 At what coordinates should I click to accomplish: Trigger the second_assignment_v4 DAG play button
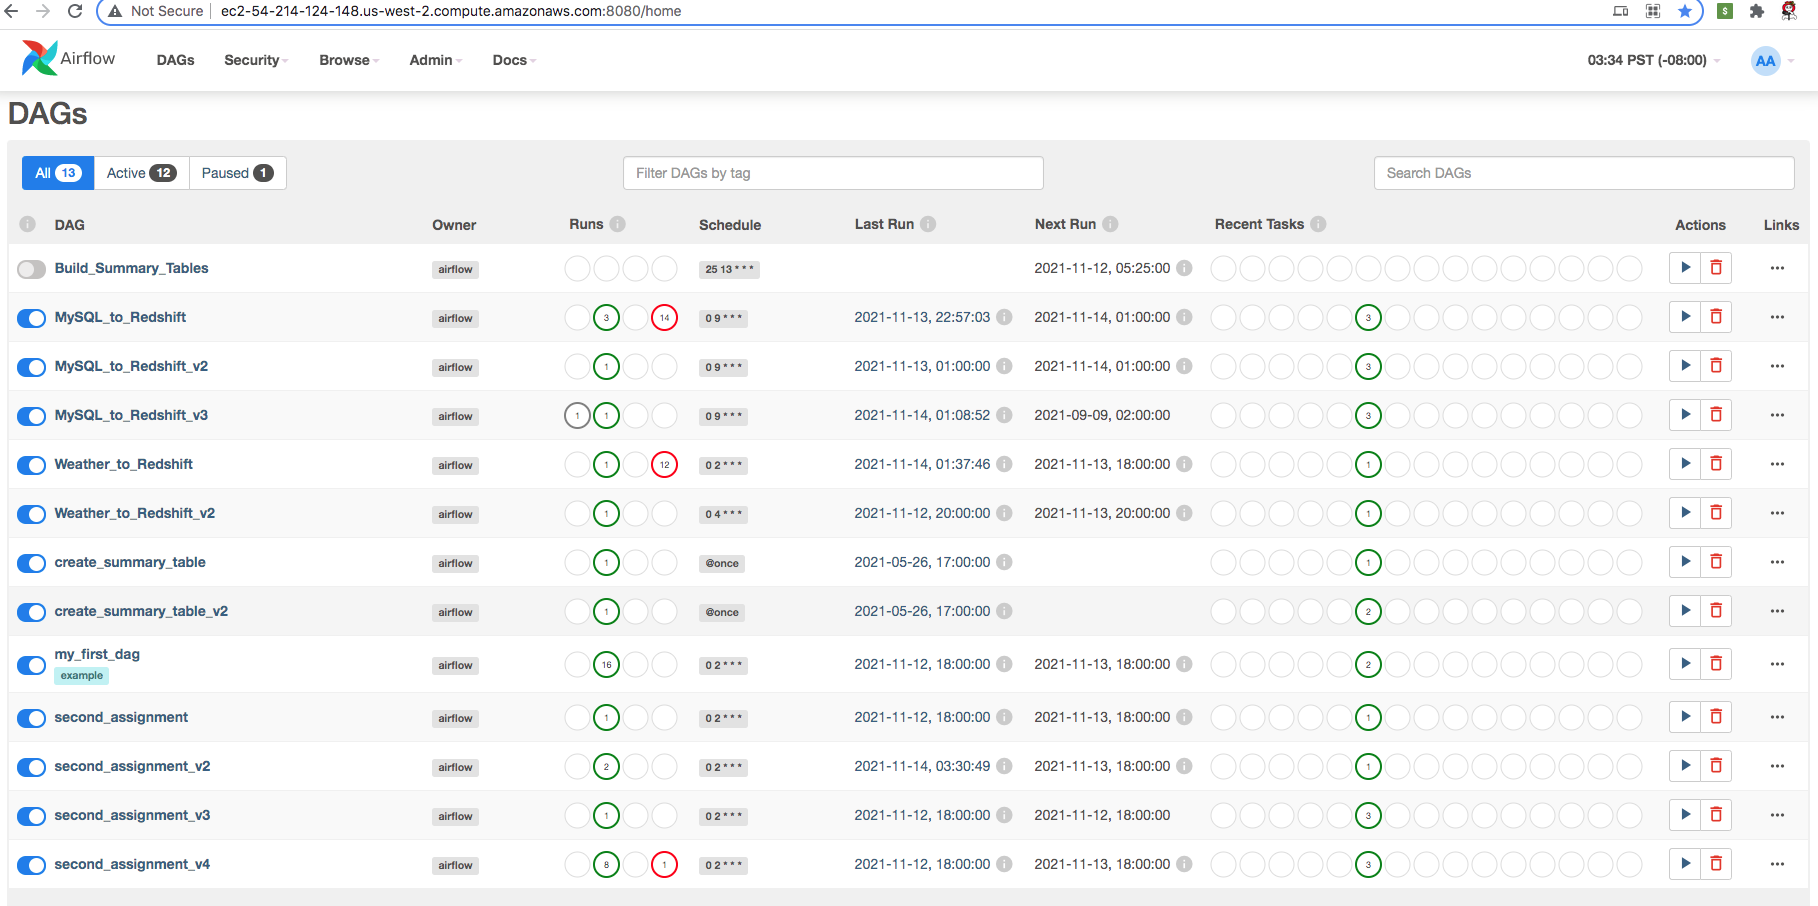click(x=1685, y=864)
